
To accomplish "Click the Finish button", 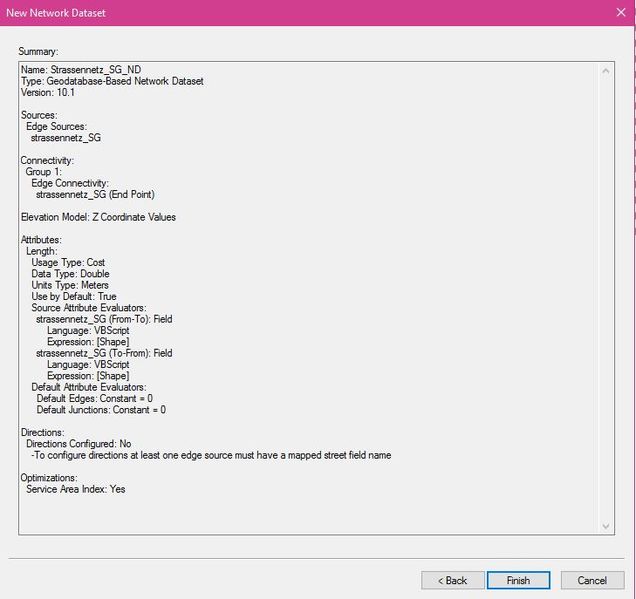I will pos(518,580).
